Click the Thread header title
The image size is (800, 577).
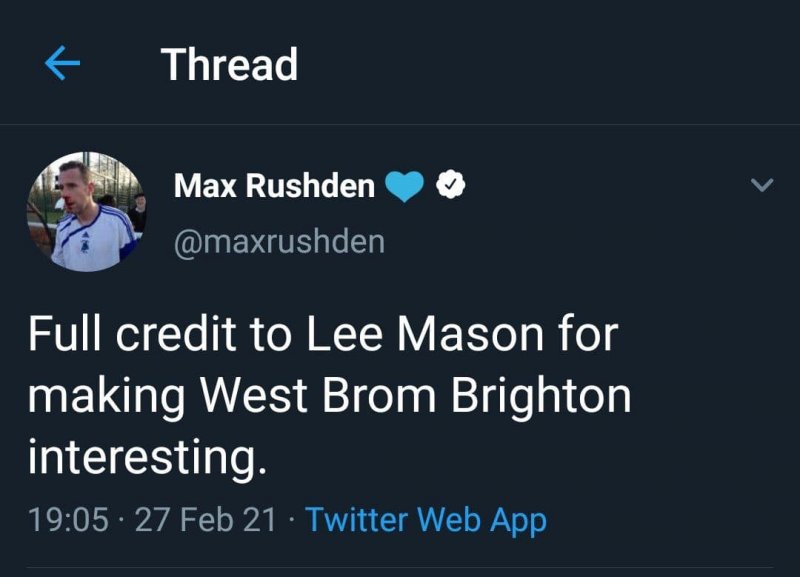point(229,65)
